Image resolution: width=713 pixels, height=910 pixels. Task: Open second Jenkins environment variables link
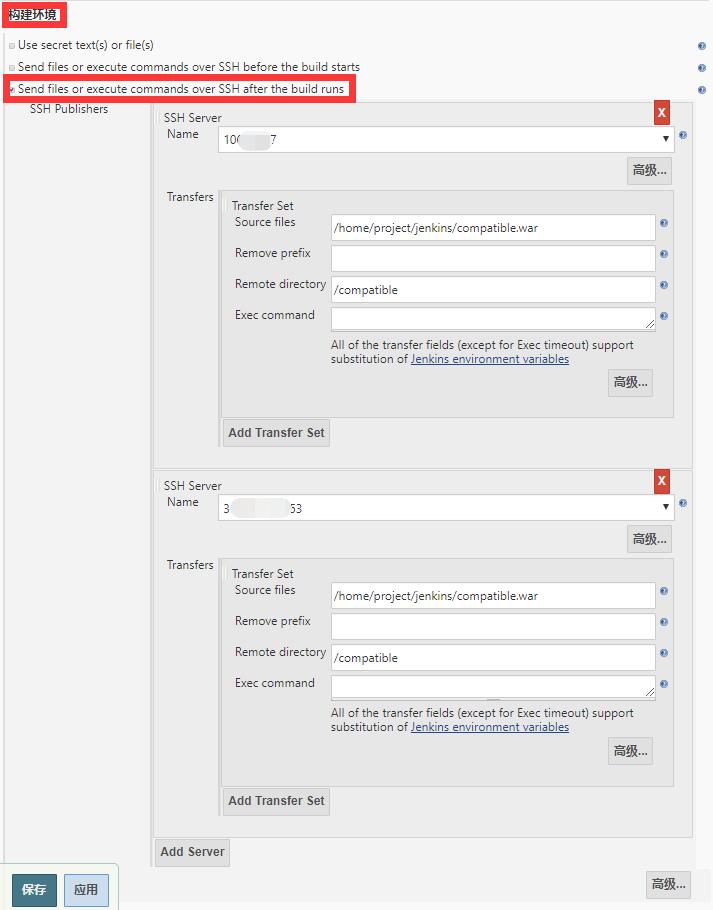490,727
